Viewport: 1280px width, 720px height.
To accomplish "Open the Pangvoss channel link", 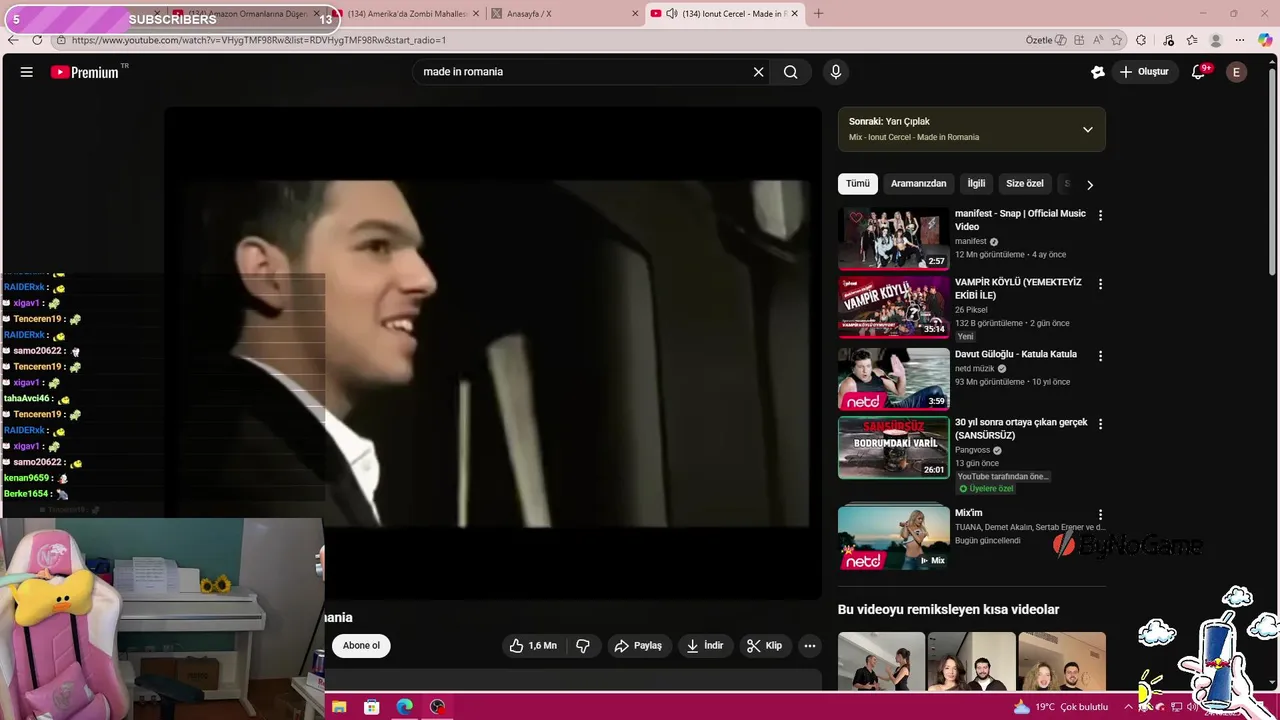I will click(973, 451).
